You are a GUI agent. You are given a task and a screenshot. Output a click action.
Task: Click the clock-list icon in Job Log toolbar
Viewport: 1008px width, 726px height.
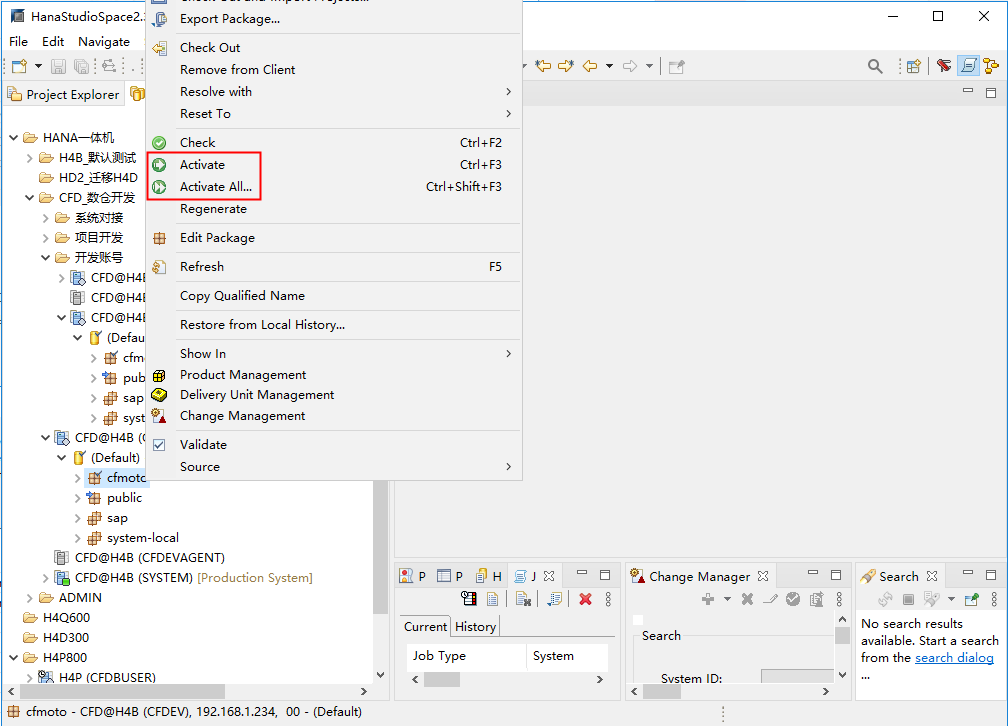[x=469, y=599]
